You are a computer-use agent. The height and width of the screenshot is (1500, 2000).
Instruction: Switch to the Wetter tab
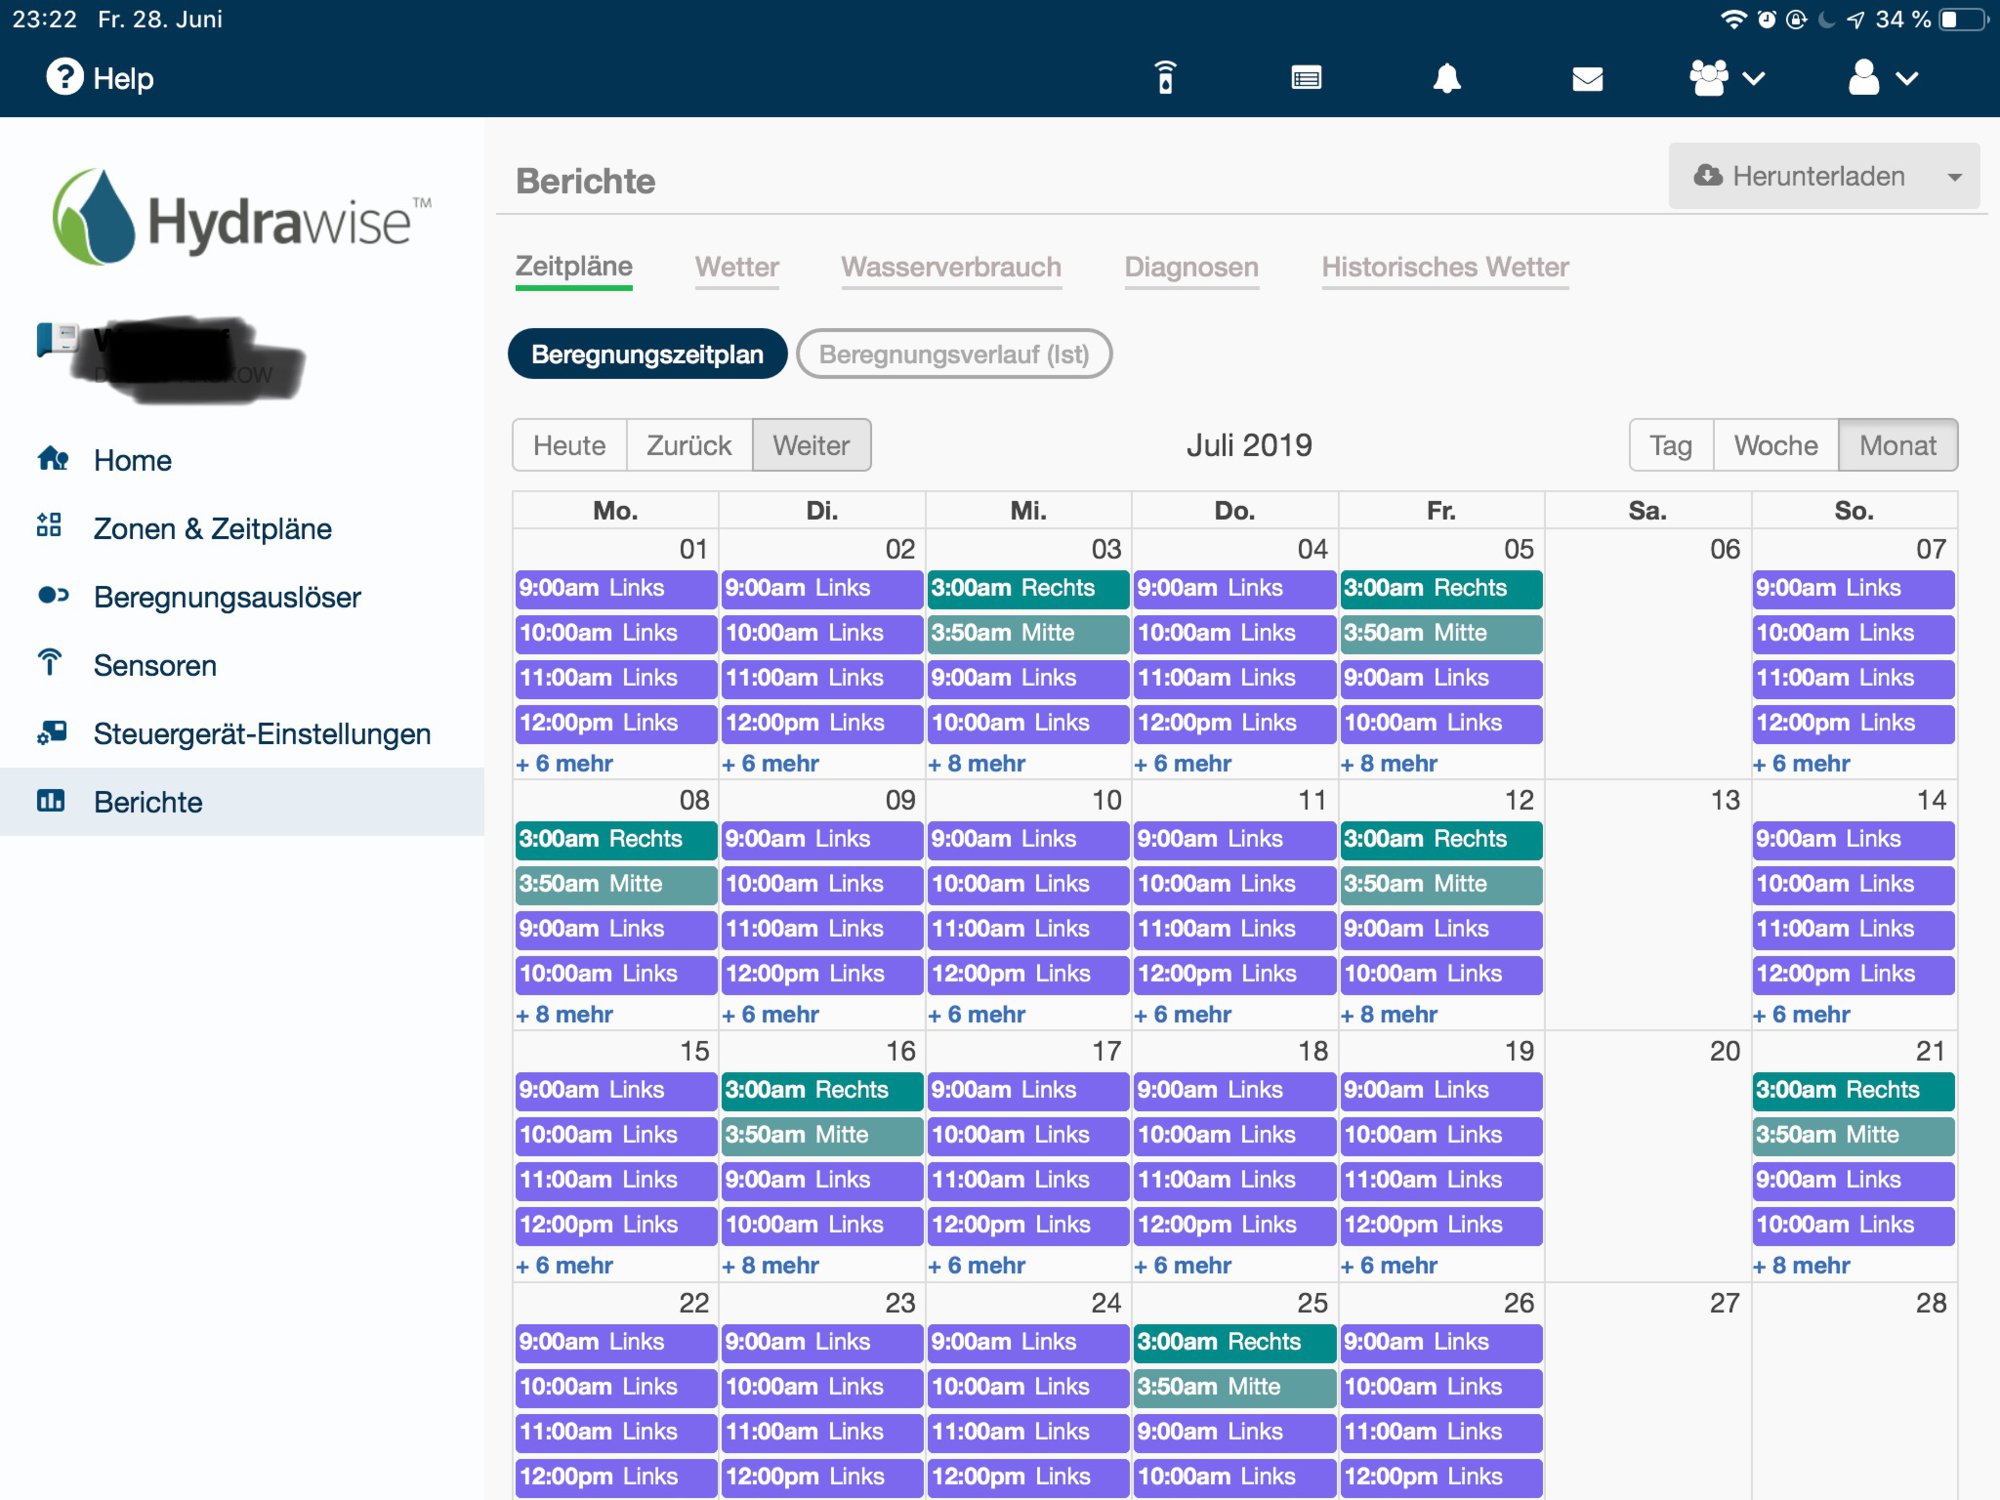(737, 267)
